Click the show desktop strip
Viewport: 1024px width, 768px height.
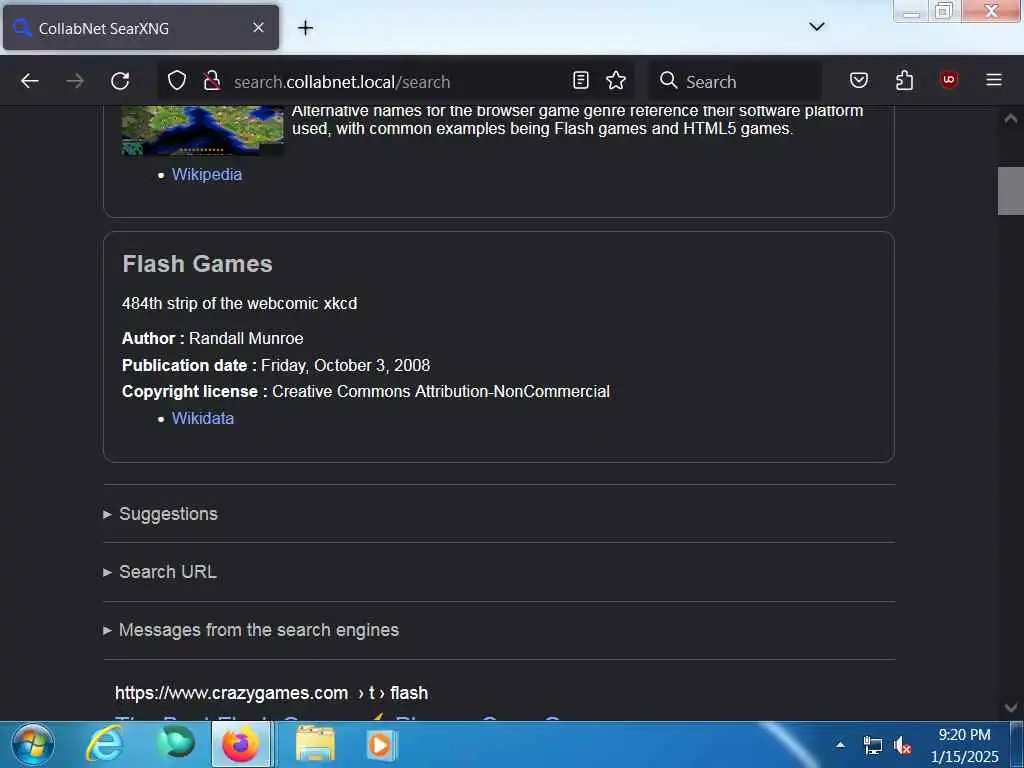point(1017,744)
